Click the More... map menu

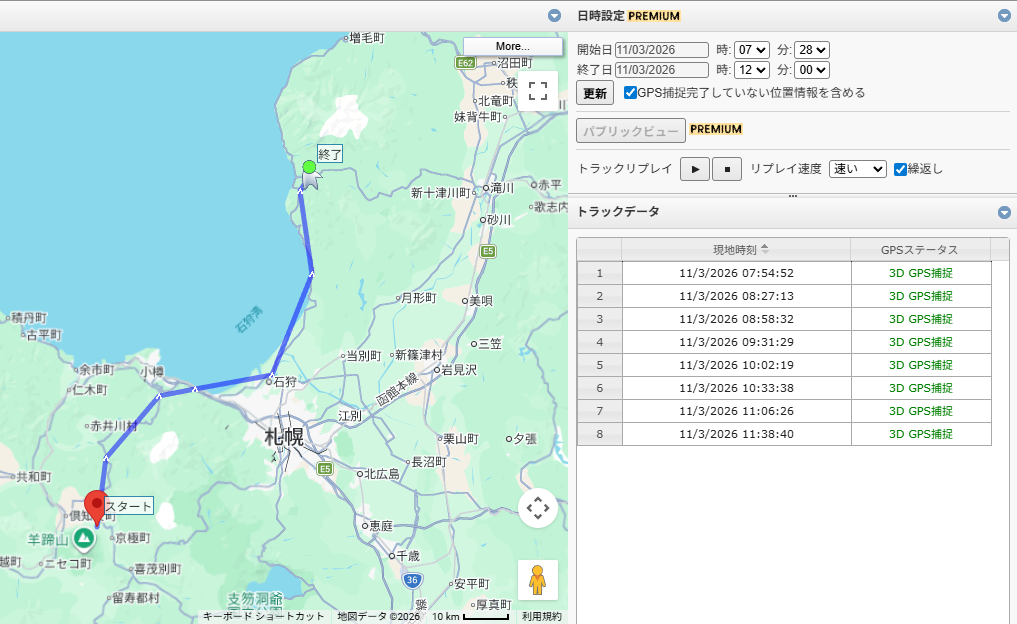click(512, 47)
